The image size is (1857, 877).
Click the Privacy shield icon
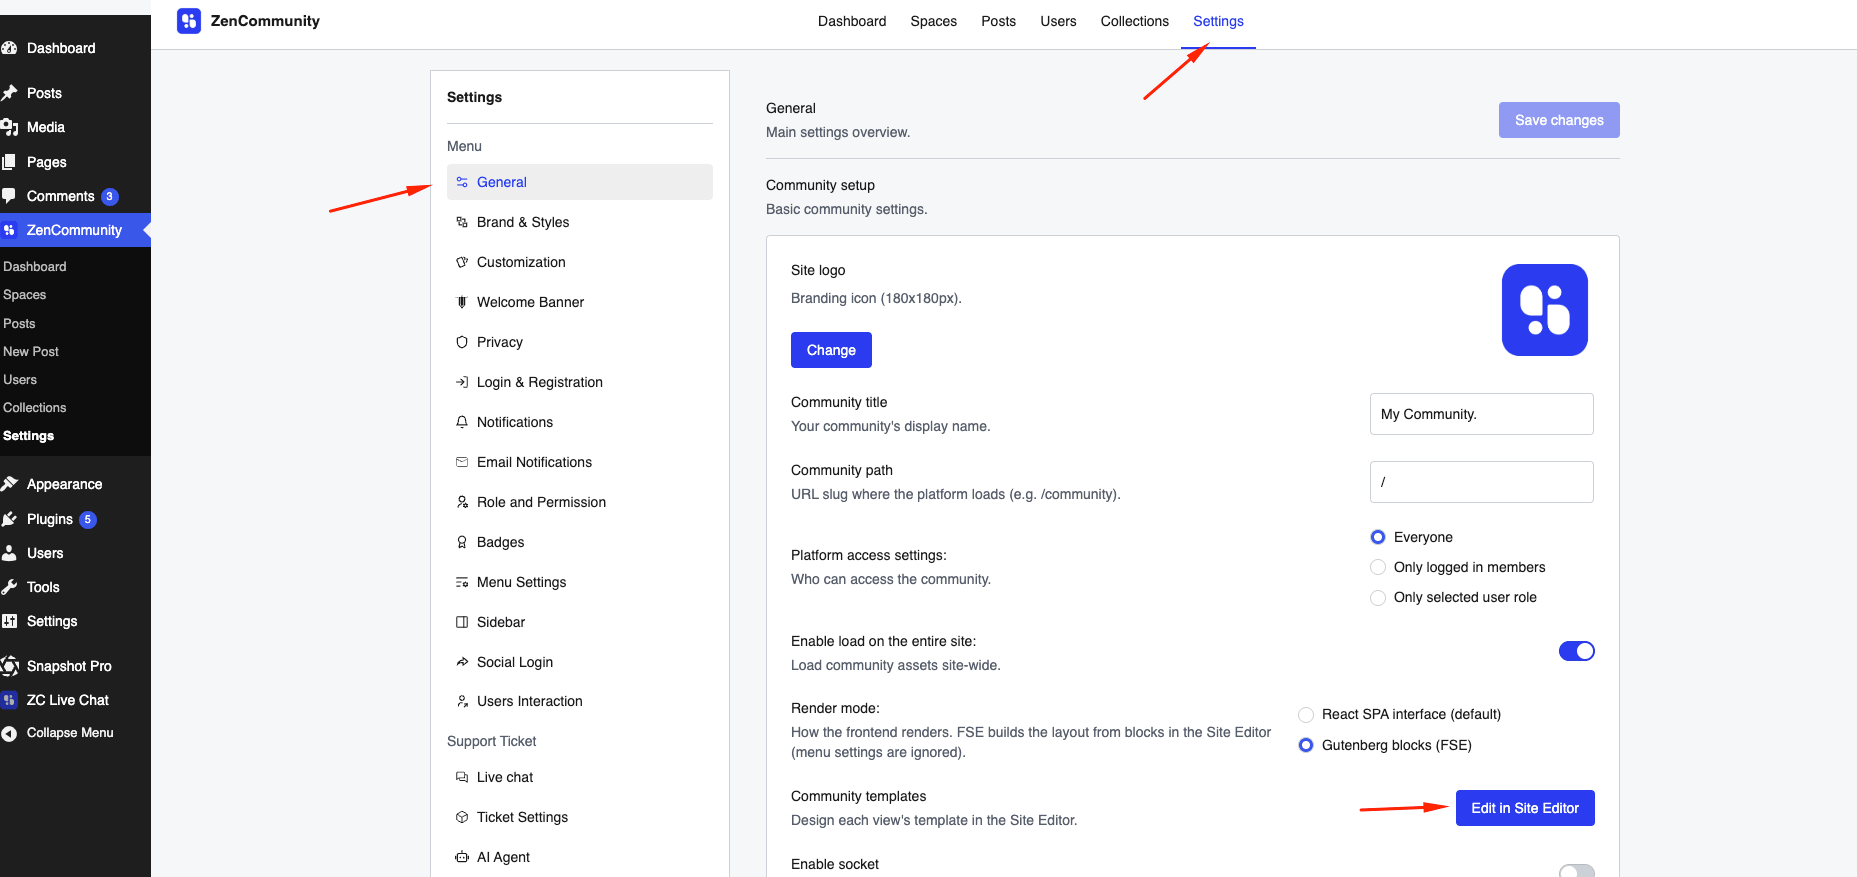tap(462, 342)
